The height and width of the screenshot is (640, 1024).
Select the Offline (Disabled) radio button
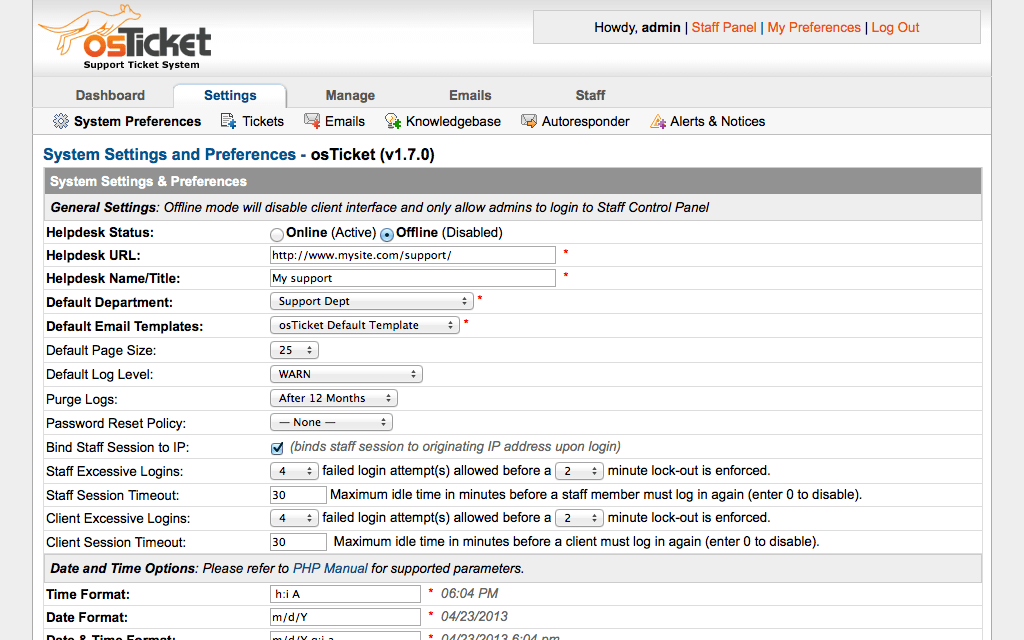coord(387,233)
